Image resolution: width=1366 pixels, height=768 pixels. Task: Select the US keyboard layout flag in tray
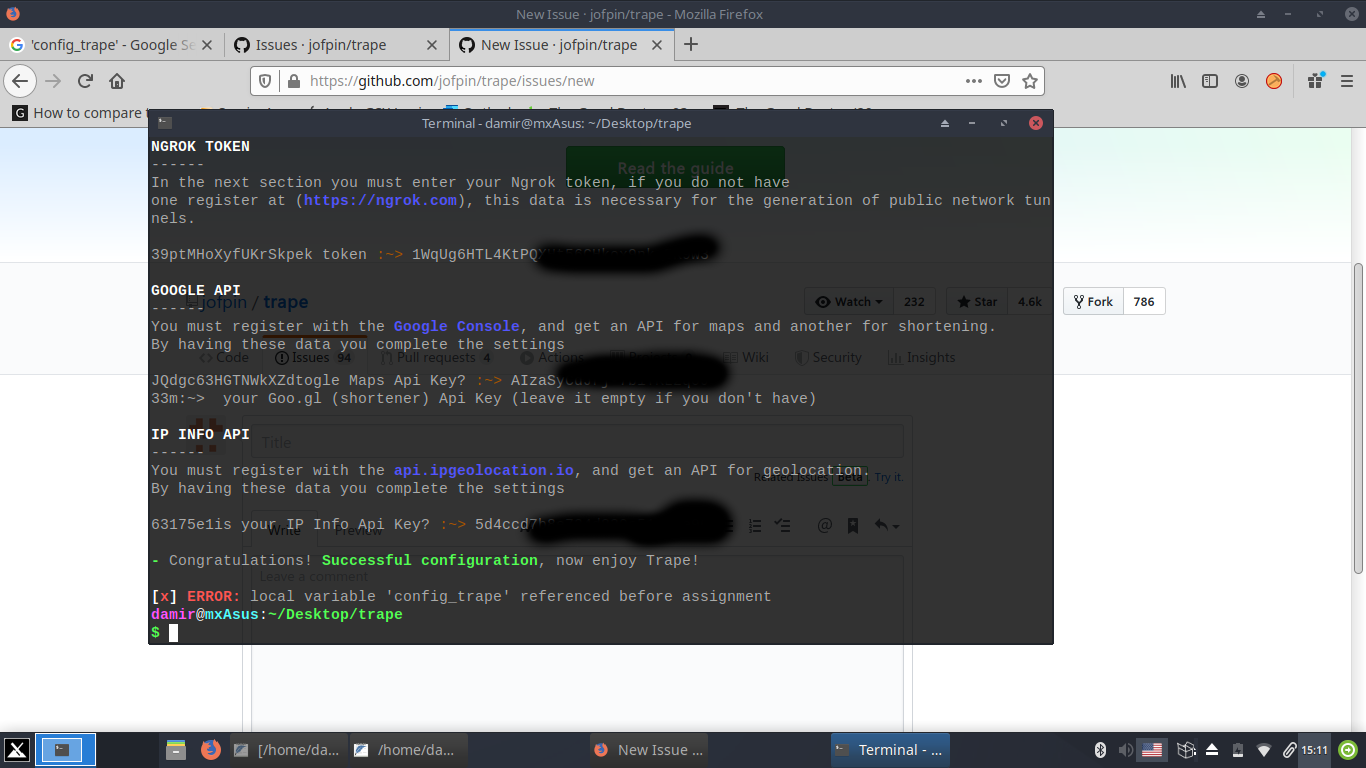pos(1152,750)
